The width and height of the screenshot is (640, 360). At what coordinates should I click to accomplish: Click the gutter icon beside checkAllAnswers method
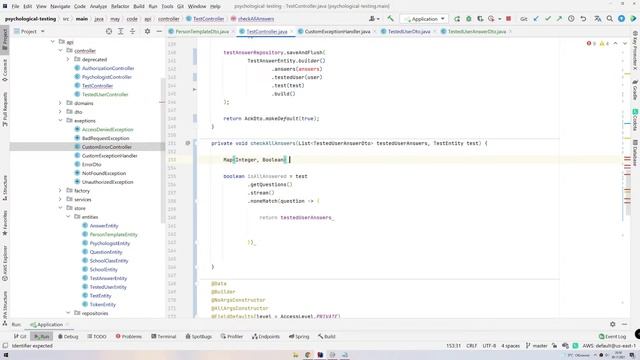click(x=187, y=143)
